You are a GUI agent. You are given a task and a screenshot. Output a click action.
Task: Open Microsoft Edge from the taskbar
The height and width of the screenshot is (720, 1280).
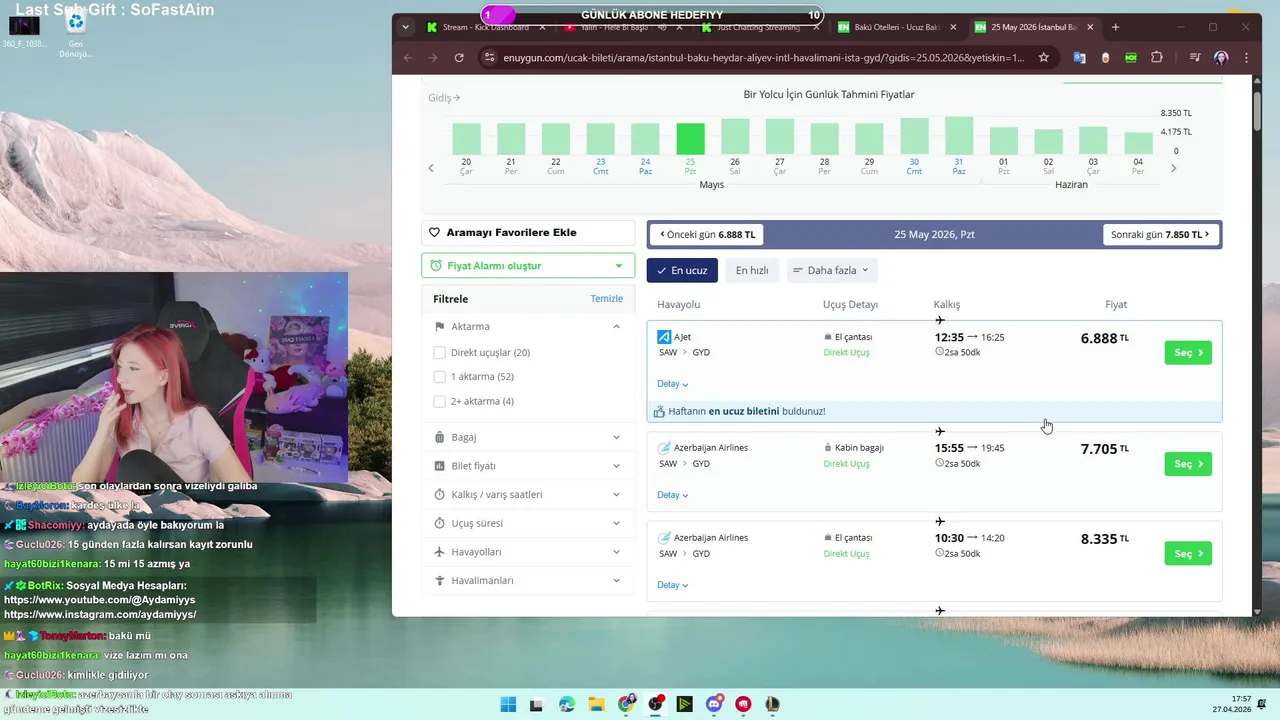(x=567, y=704)
